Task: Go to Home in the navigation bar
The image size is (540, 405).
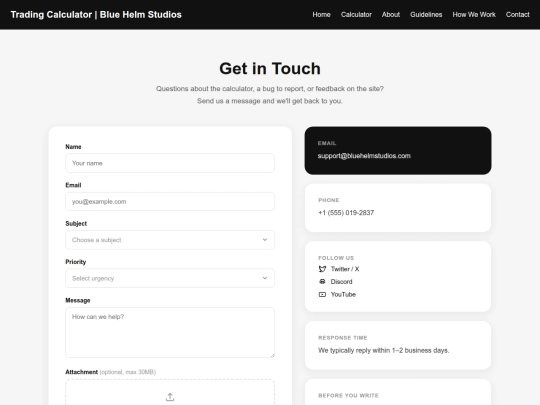Action: pyautogui.click(x=321, y=14)
